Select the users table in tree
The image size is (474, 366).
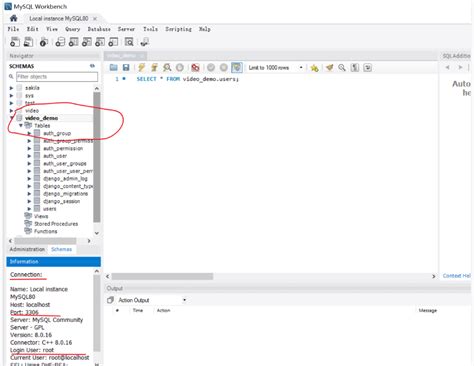[x=49, y=209]
